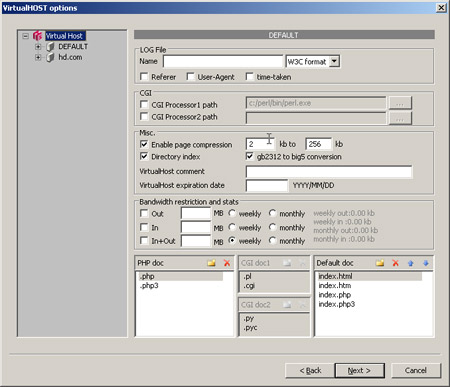Click the VirtualHost comment field
450x387 pixels.
pos(329,172)
